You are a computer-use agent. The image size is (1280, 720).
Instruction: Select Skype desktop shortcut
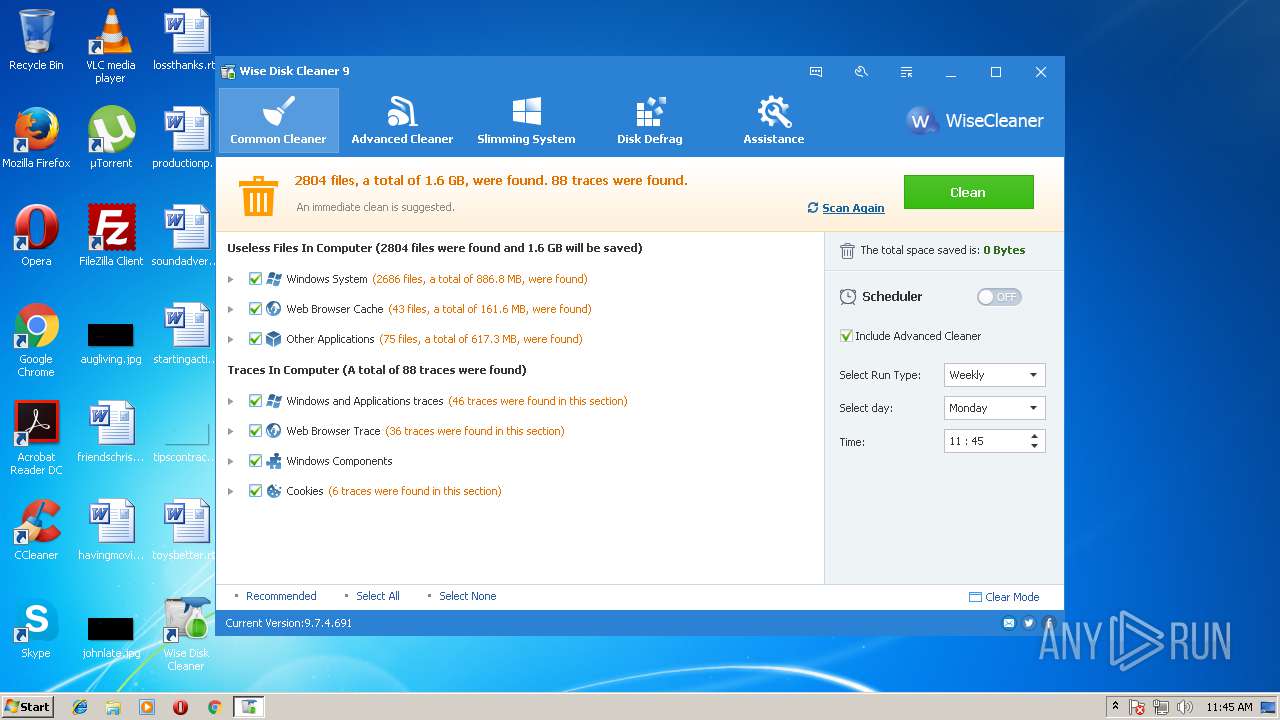36,628
